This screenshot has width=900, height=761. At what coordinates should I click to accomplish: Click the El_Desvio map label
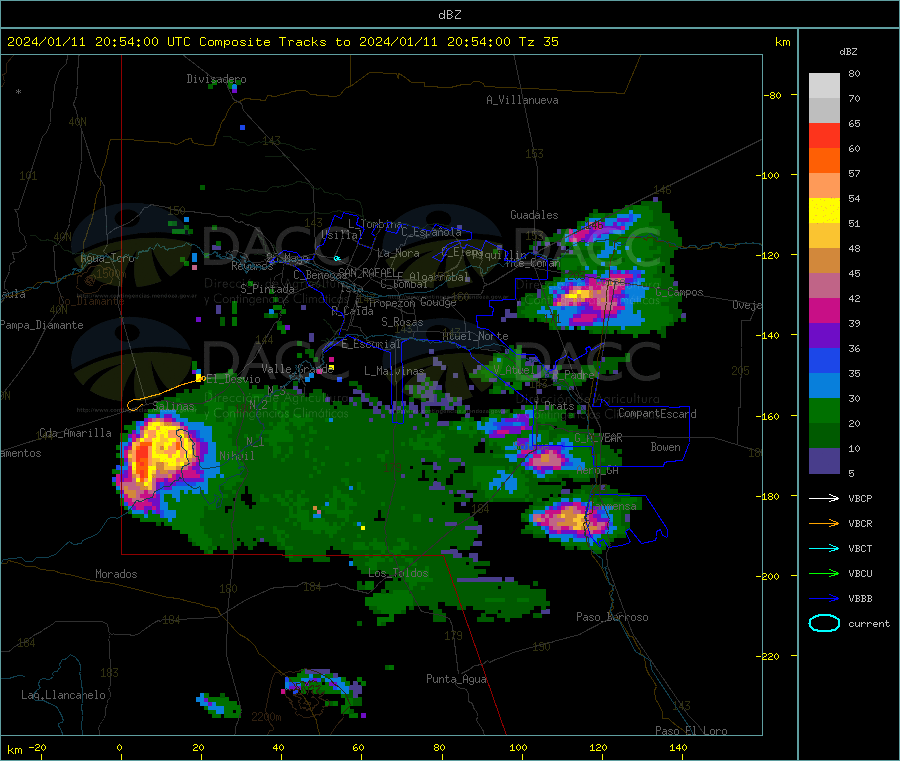point(233,379)
